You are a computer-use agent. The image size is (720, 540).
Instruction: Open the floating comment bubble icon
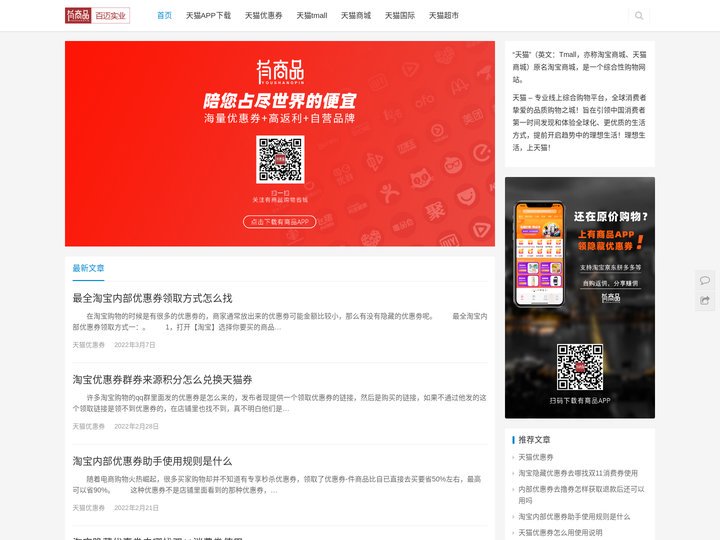pyautogui.click(x=705, y=281)
